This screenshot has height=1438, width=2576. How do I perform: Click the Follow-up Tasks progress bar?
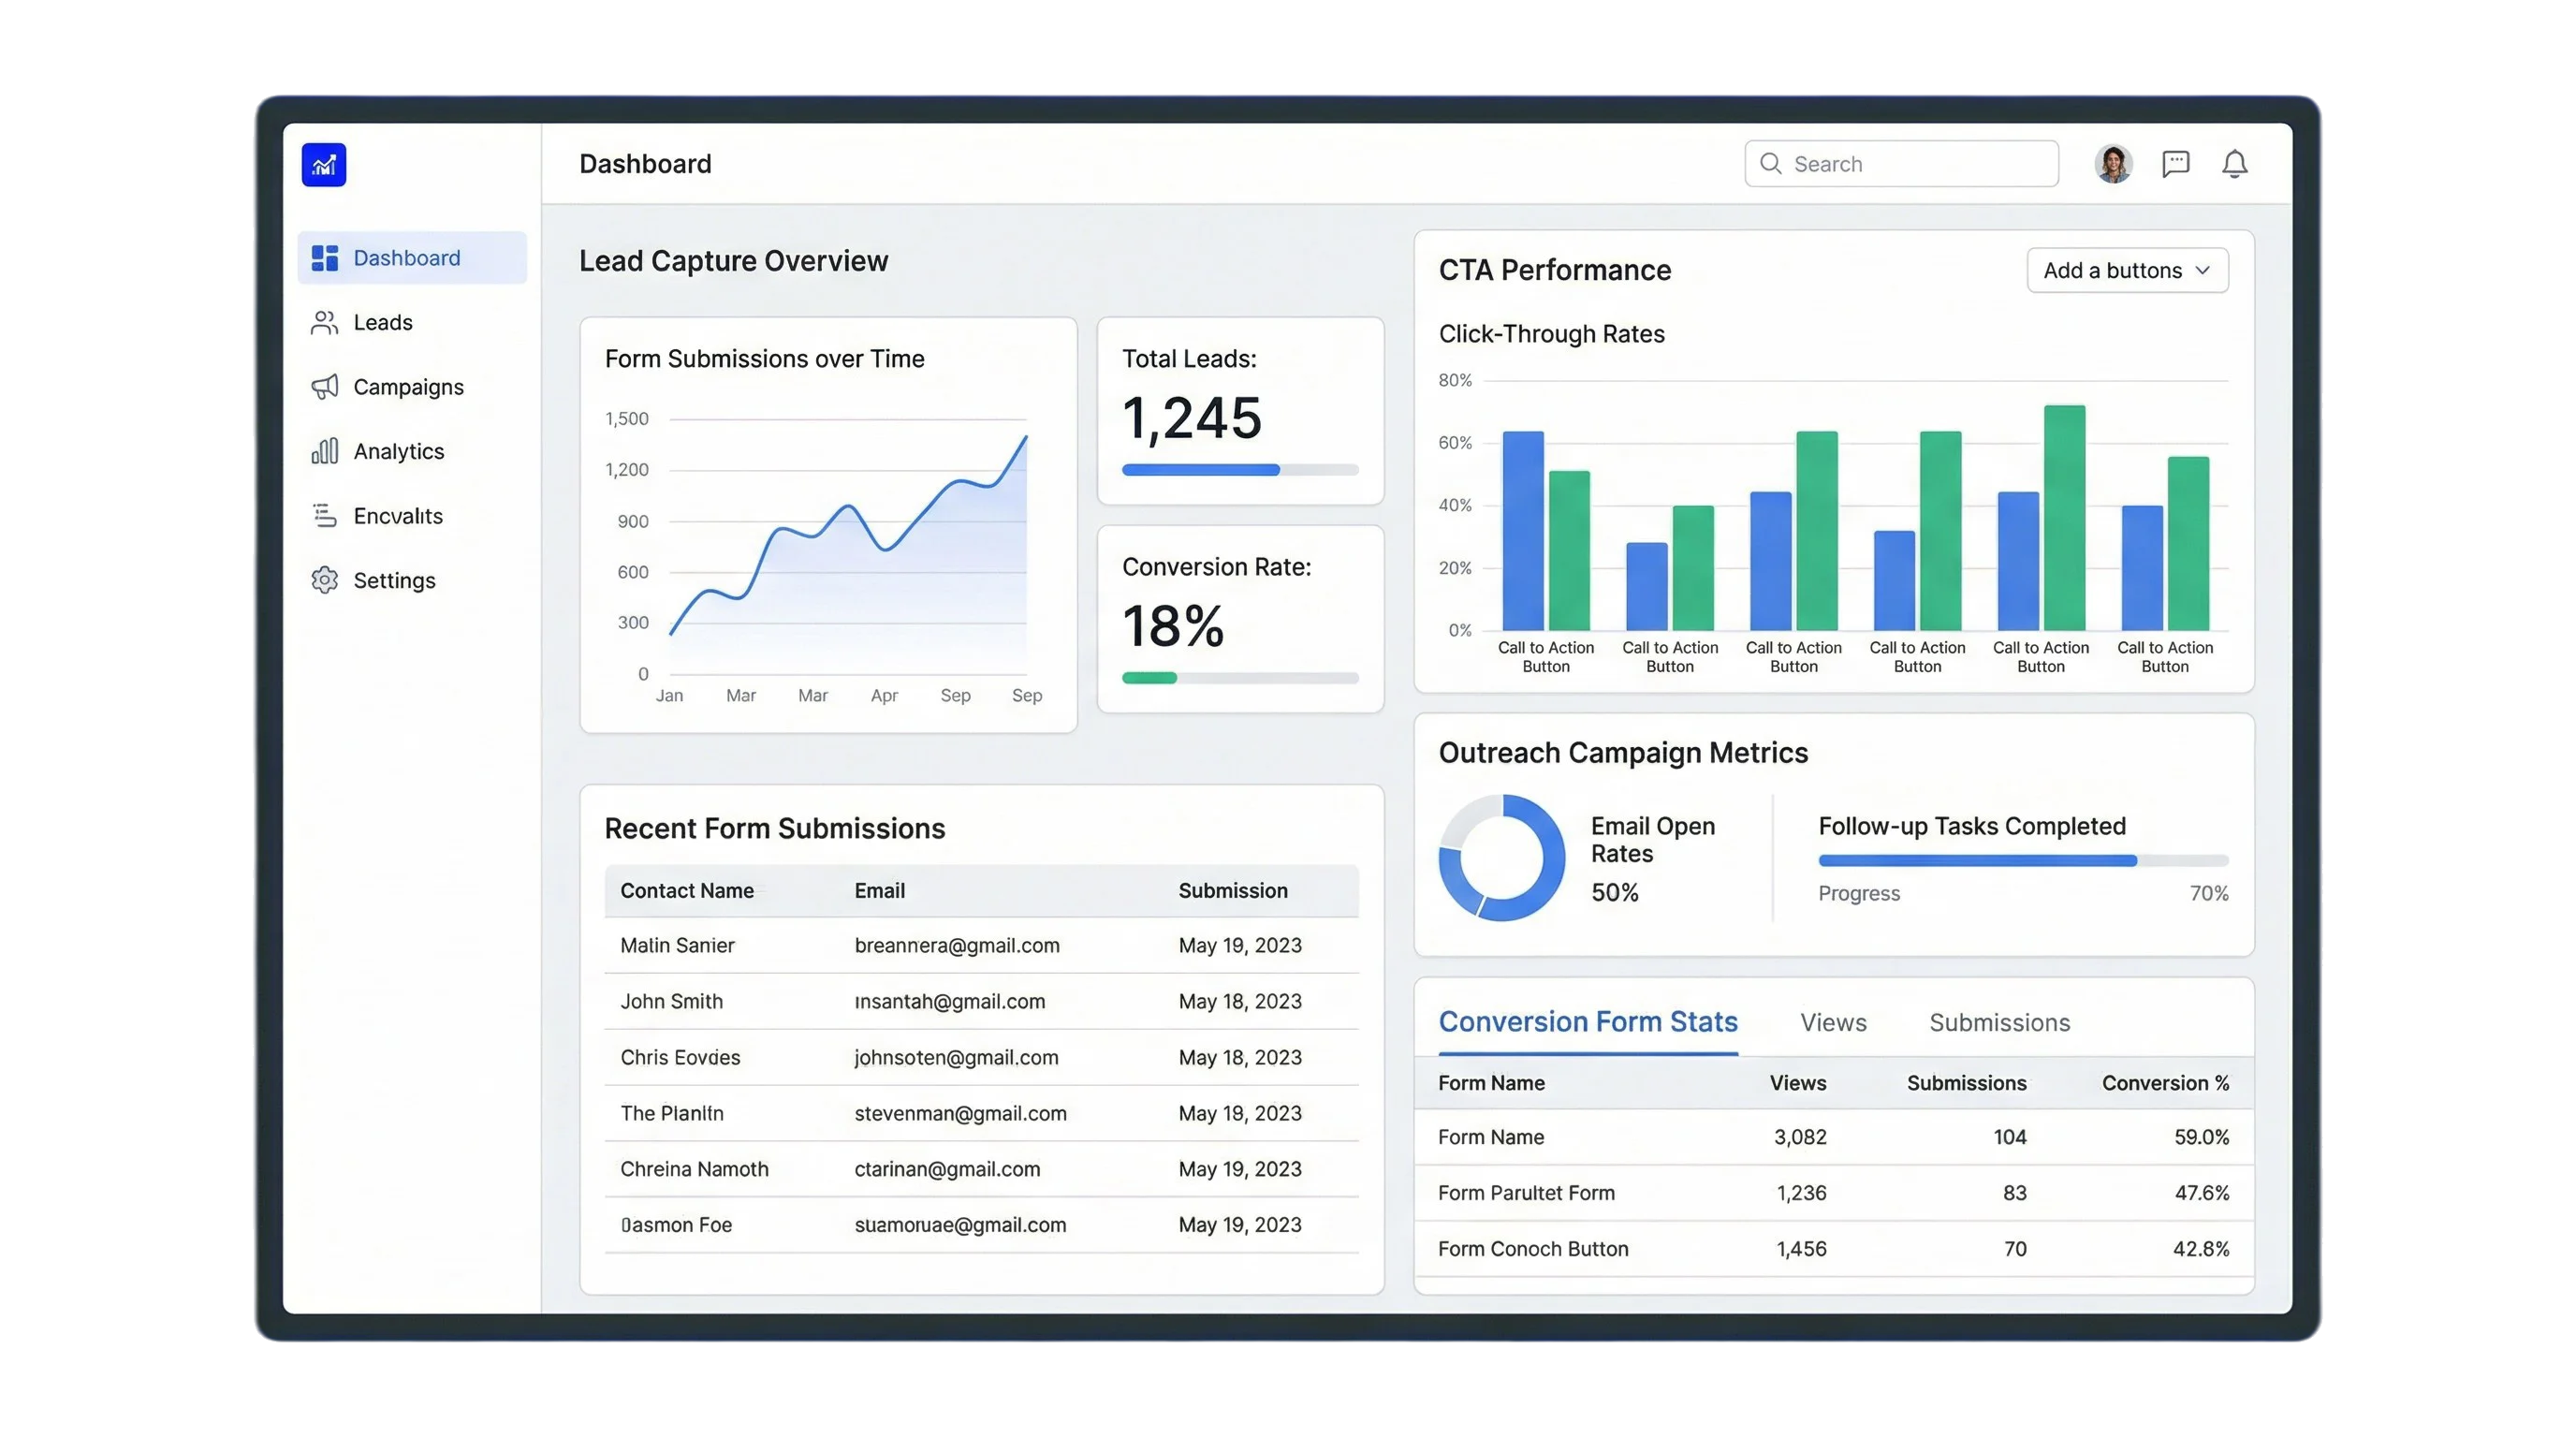2022,861
